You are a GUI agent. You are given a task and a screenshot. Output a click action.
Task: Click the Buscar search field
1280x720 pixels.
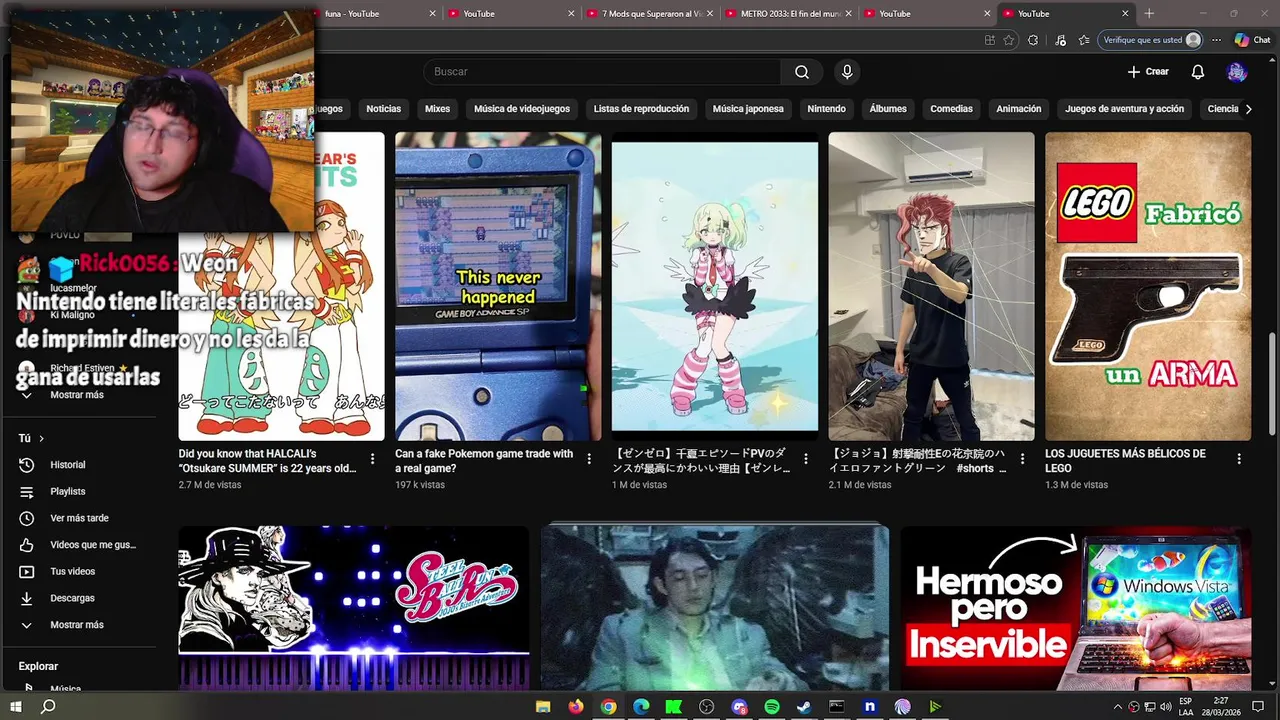tap(602, 72)
